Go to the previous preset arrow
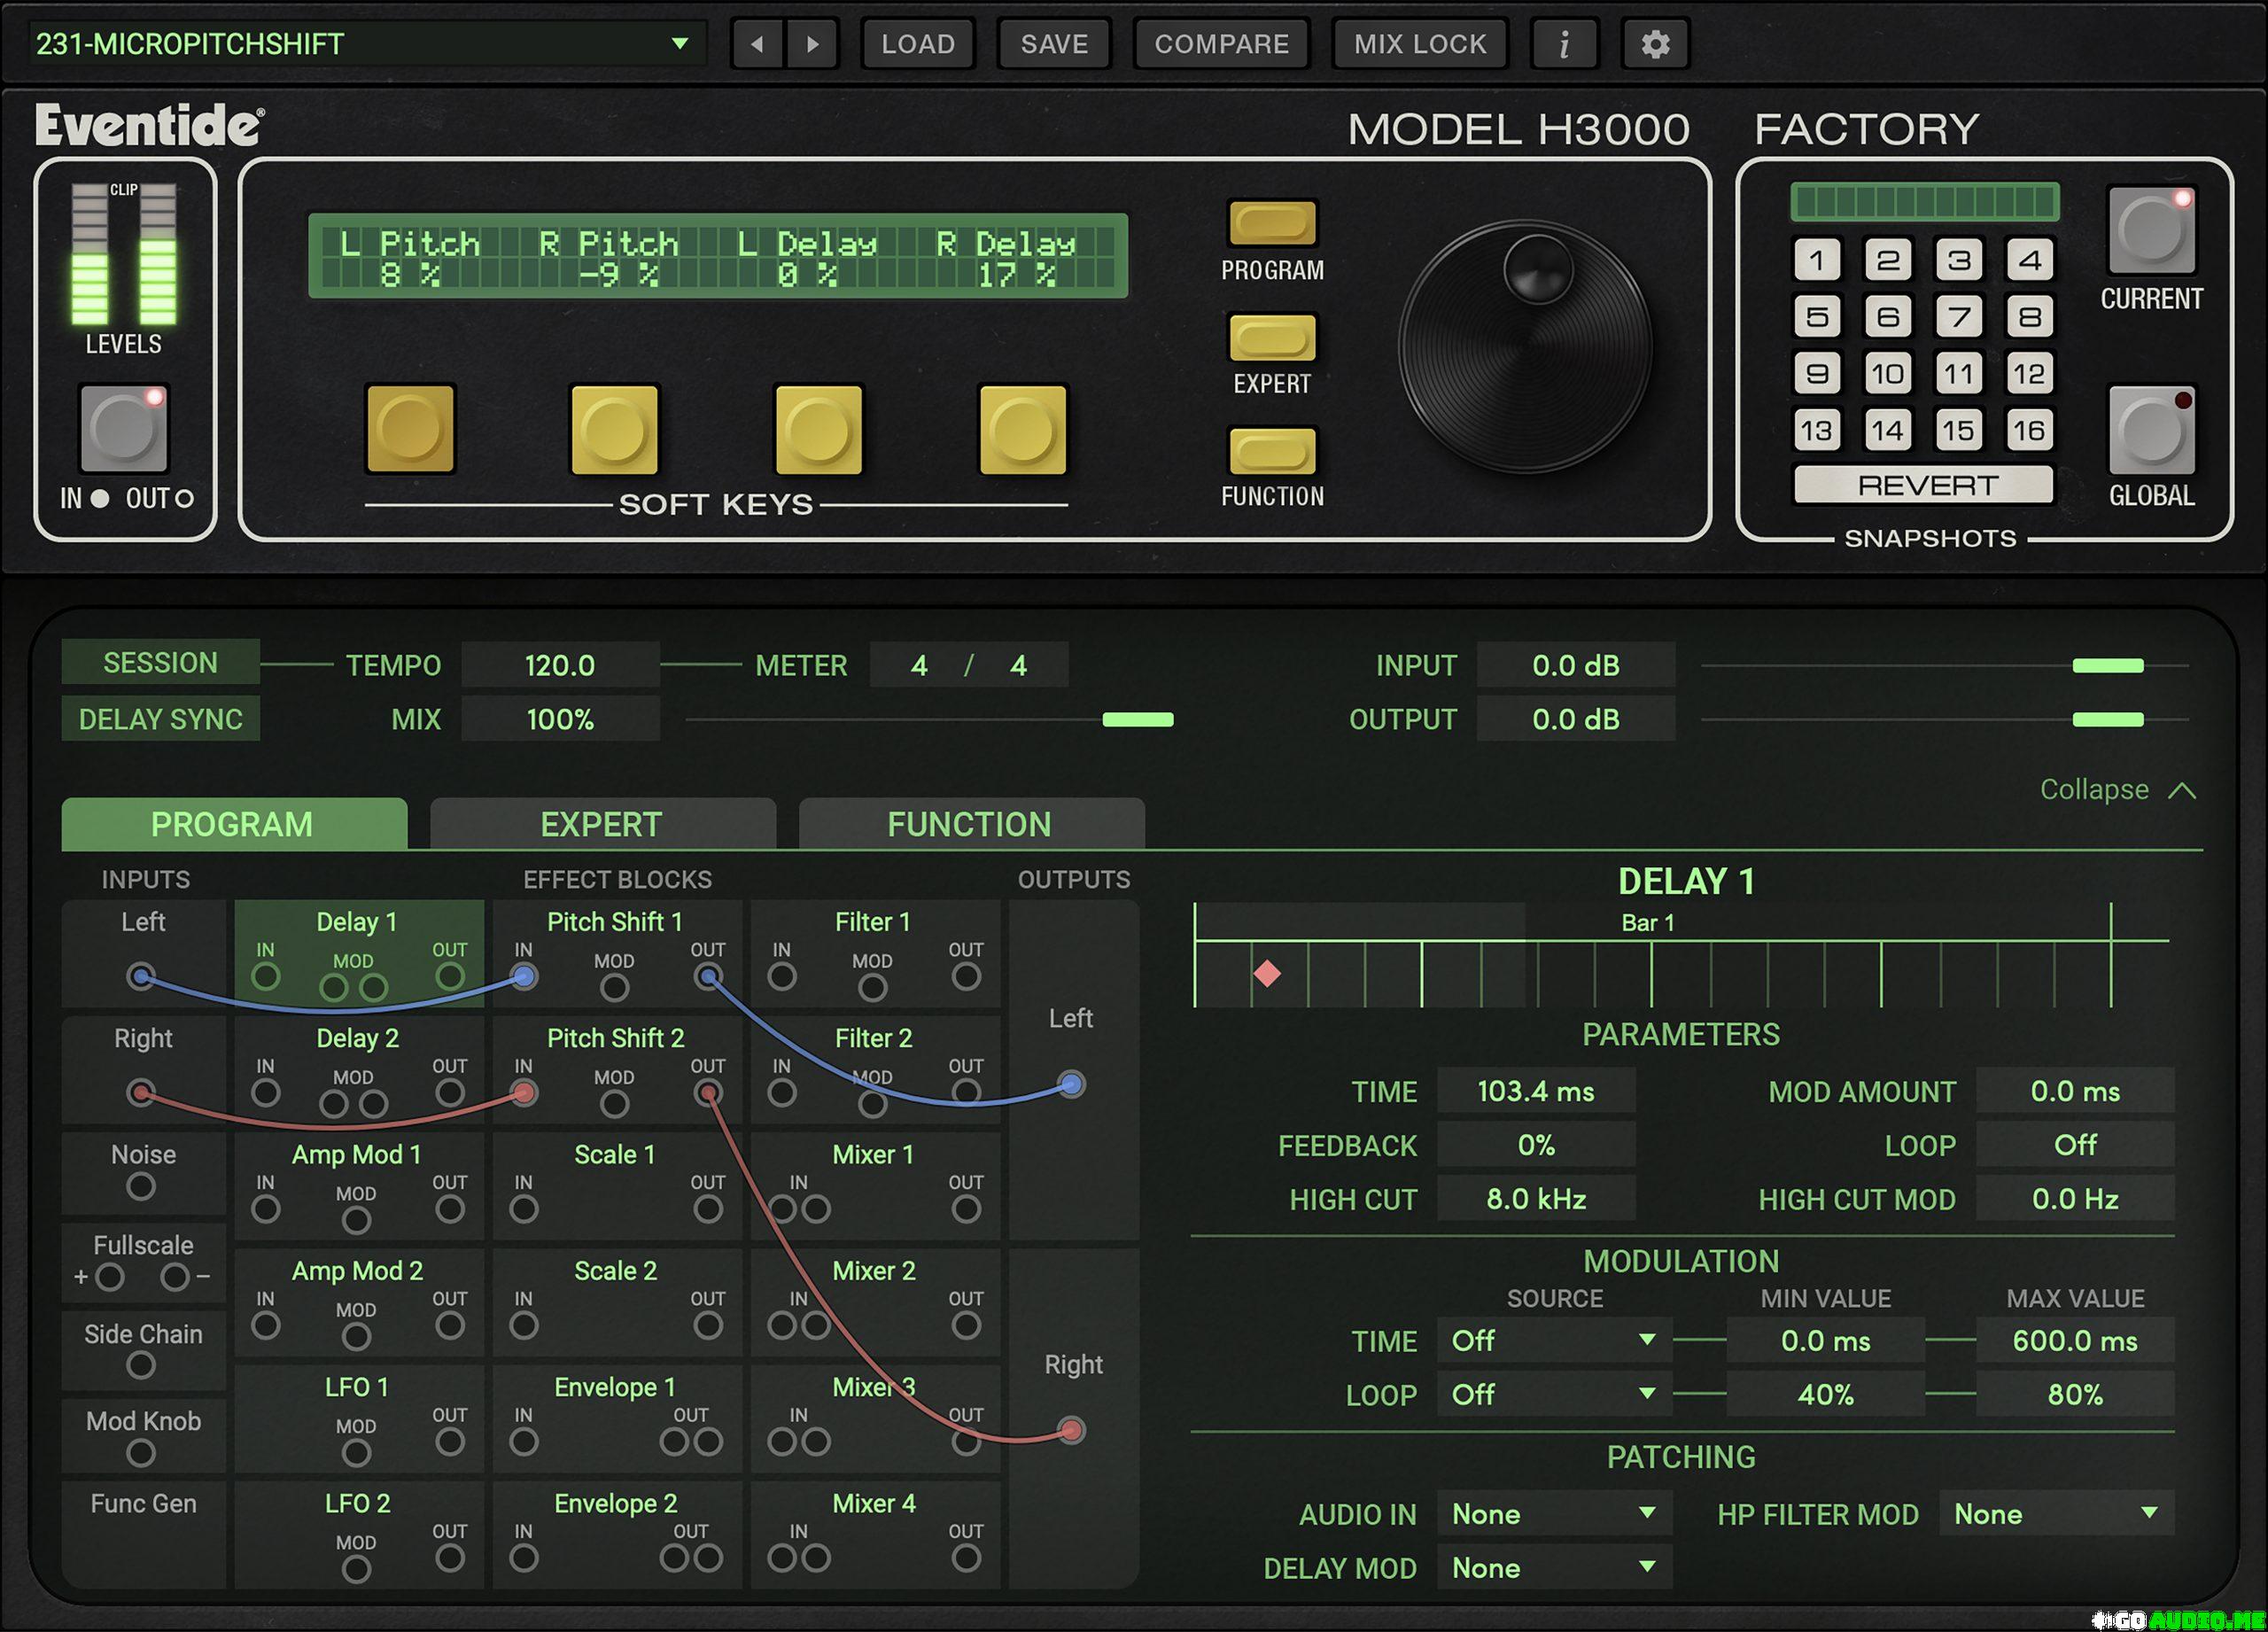The width and height of the screenshot is (2268, 1632). pyautogui.click(x=758, y=44)
